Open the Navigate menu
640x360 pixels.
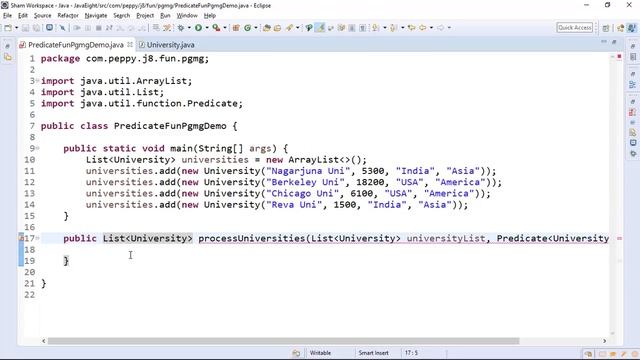coord(96,16)
